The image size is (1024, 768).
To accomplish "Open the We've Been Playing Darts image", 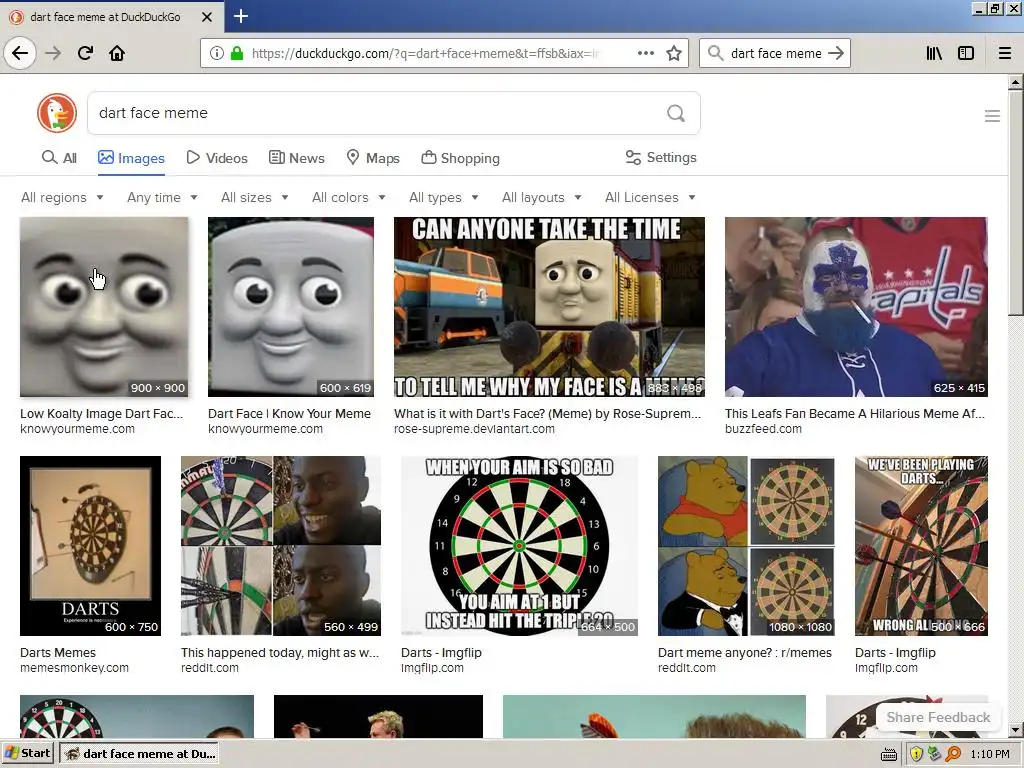I will 921,546.
